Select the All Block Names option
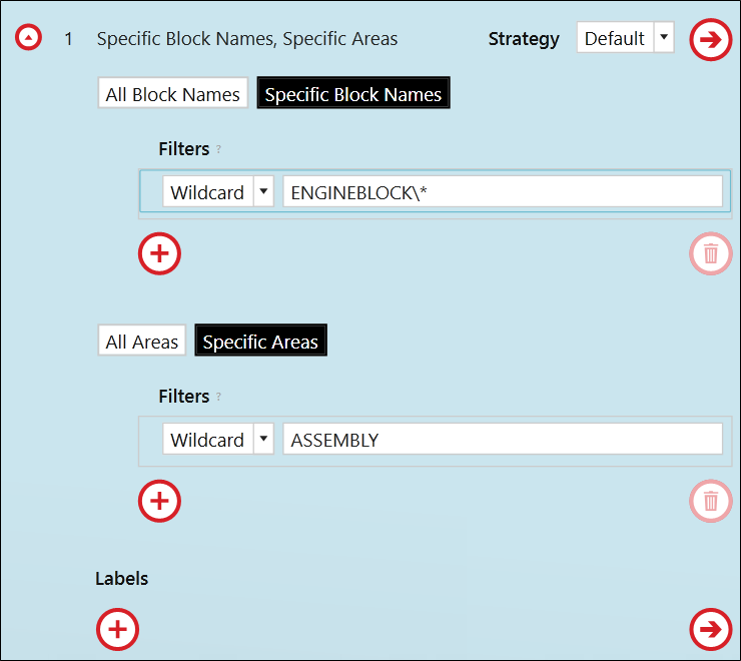 tap(172, 94)
